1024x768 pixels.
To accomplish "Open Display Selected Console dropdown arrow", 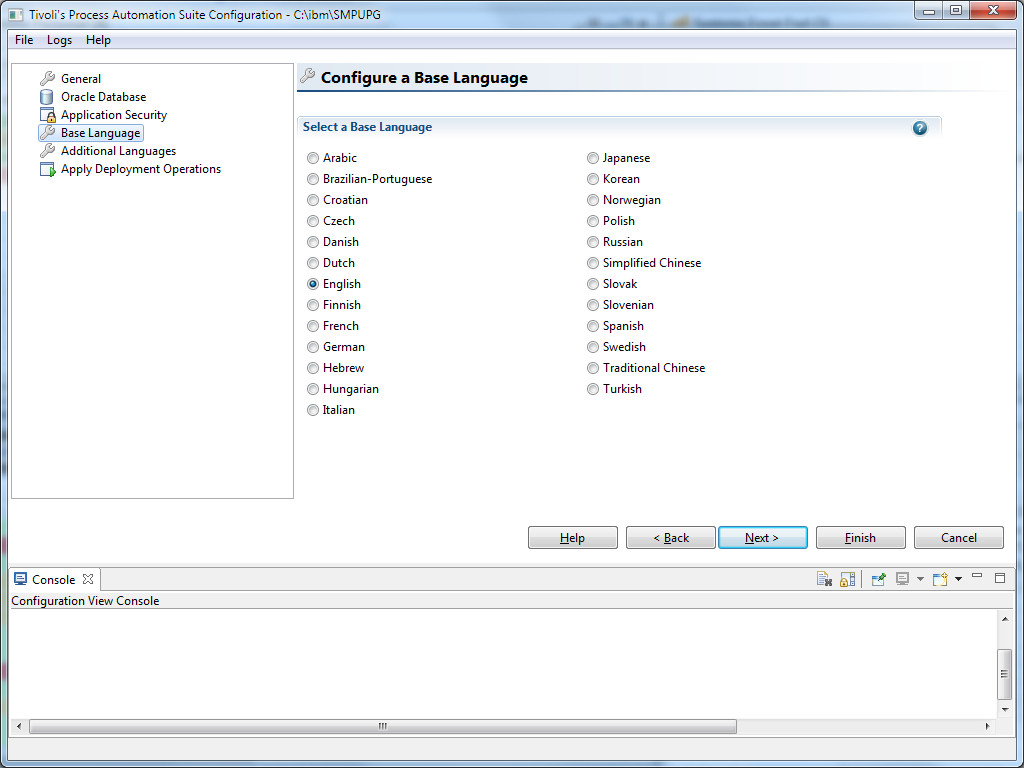I will click(920, 579).
